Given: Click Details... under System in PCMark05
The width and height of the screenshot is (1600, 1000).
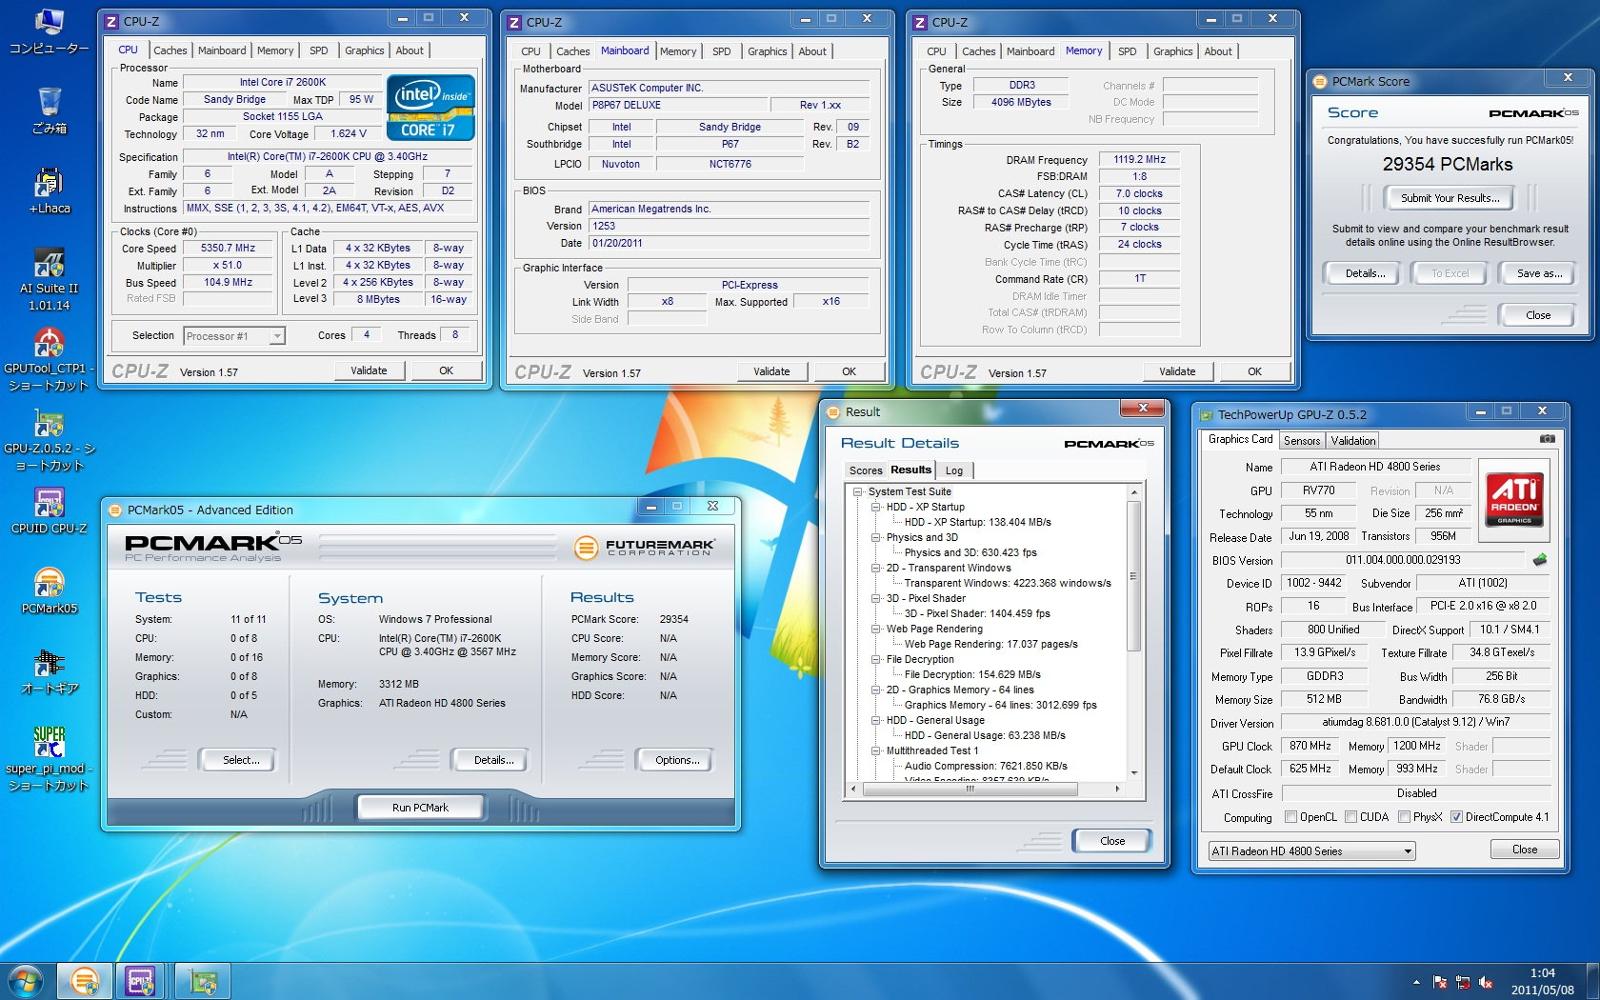Looking at the screenshot, I should pos(494,760).
